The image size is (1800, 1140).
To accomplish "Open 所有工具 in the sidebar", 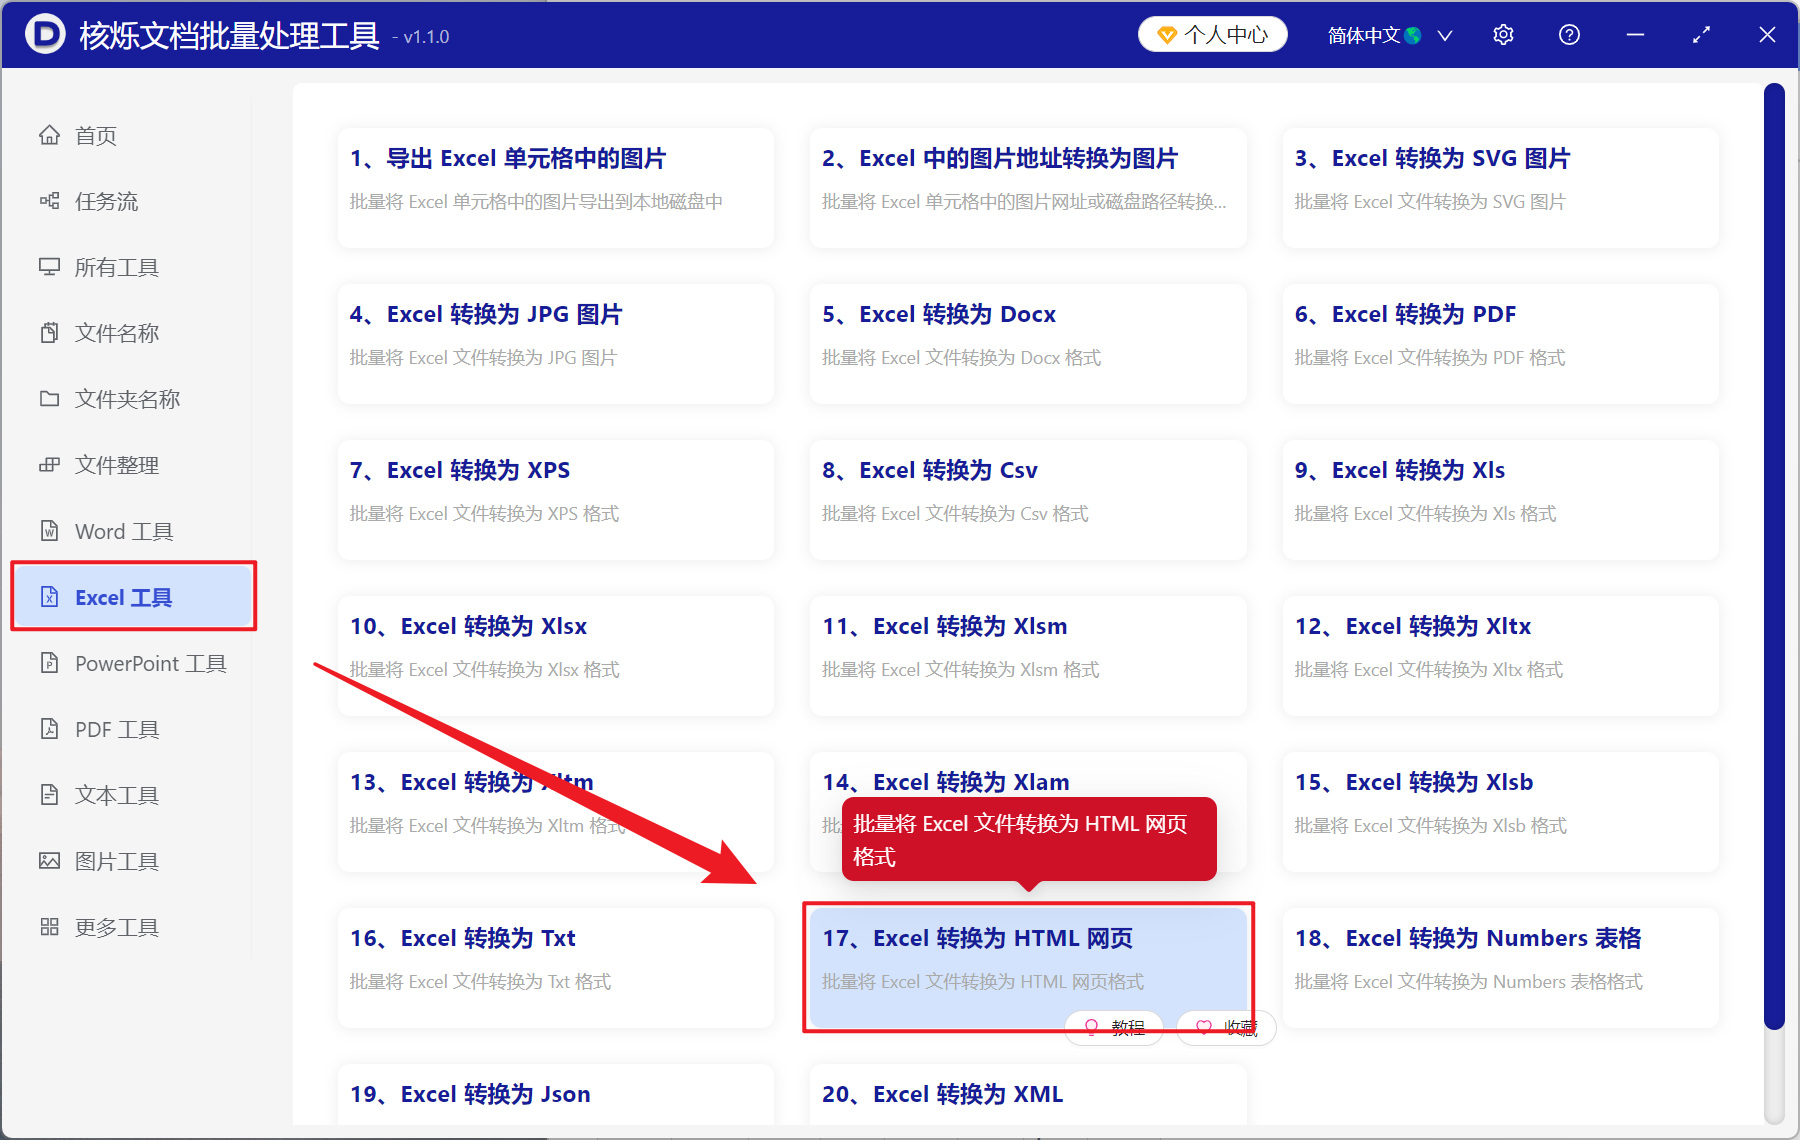I will [116, 267].
